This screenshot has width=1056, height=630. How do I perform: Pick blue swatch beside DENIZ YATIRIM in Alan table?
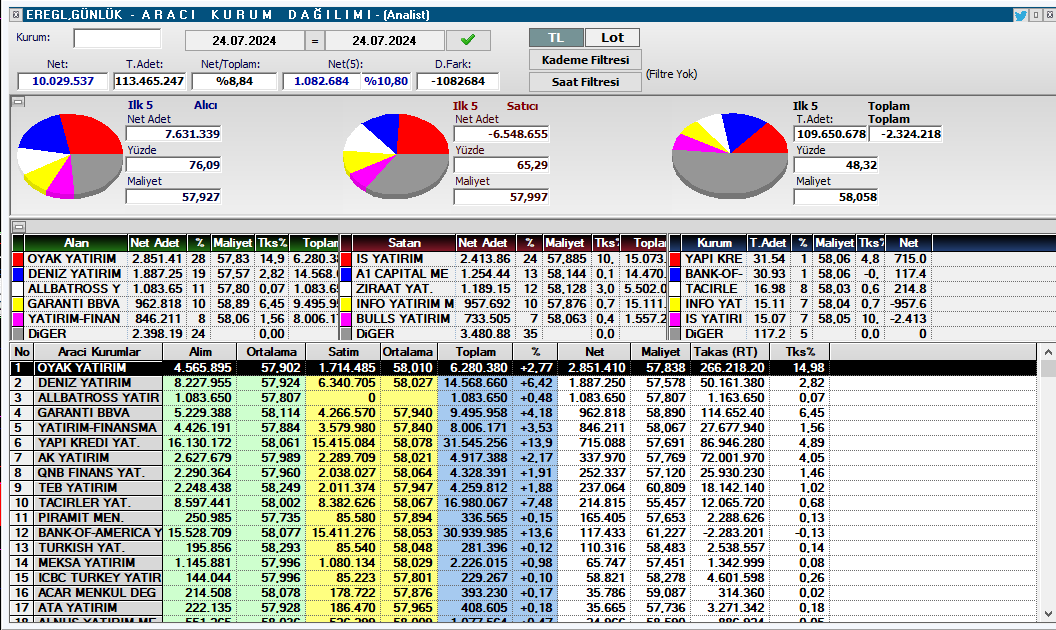[x=18, y=274]
